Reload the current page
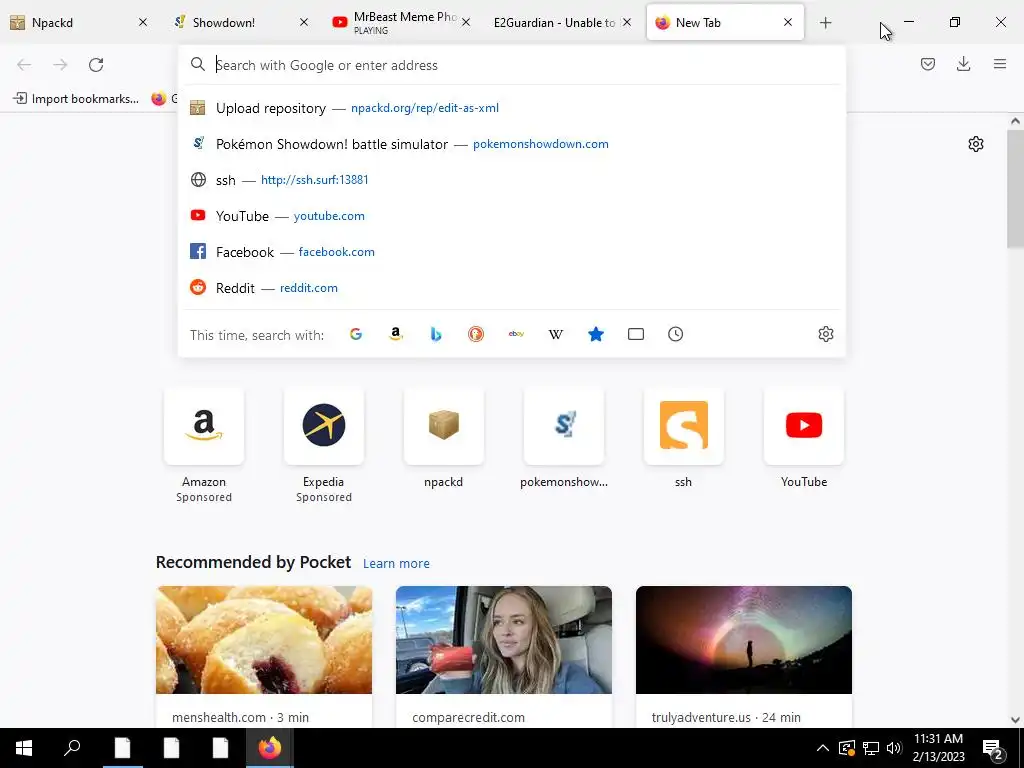Viewport: 1024px width, 768px height. (x=96, y=65)
